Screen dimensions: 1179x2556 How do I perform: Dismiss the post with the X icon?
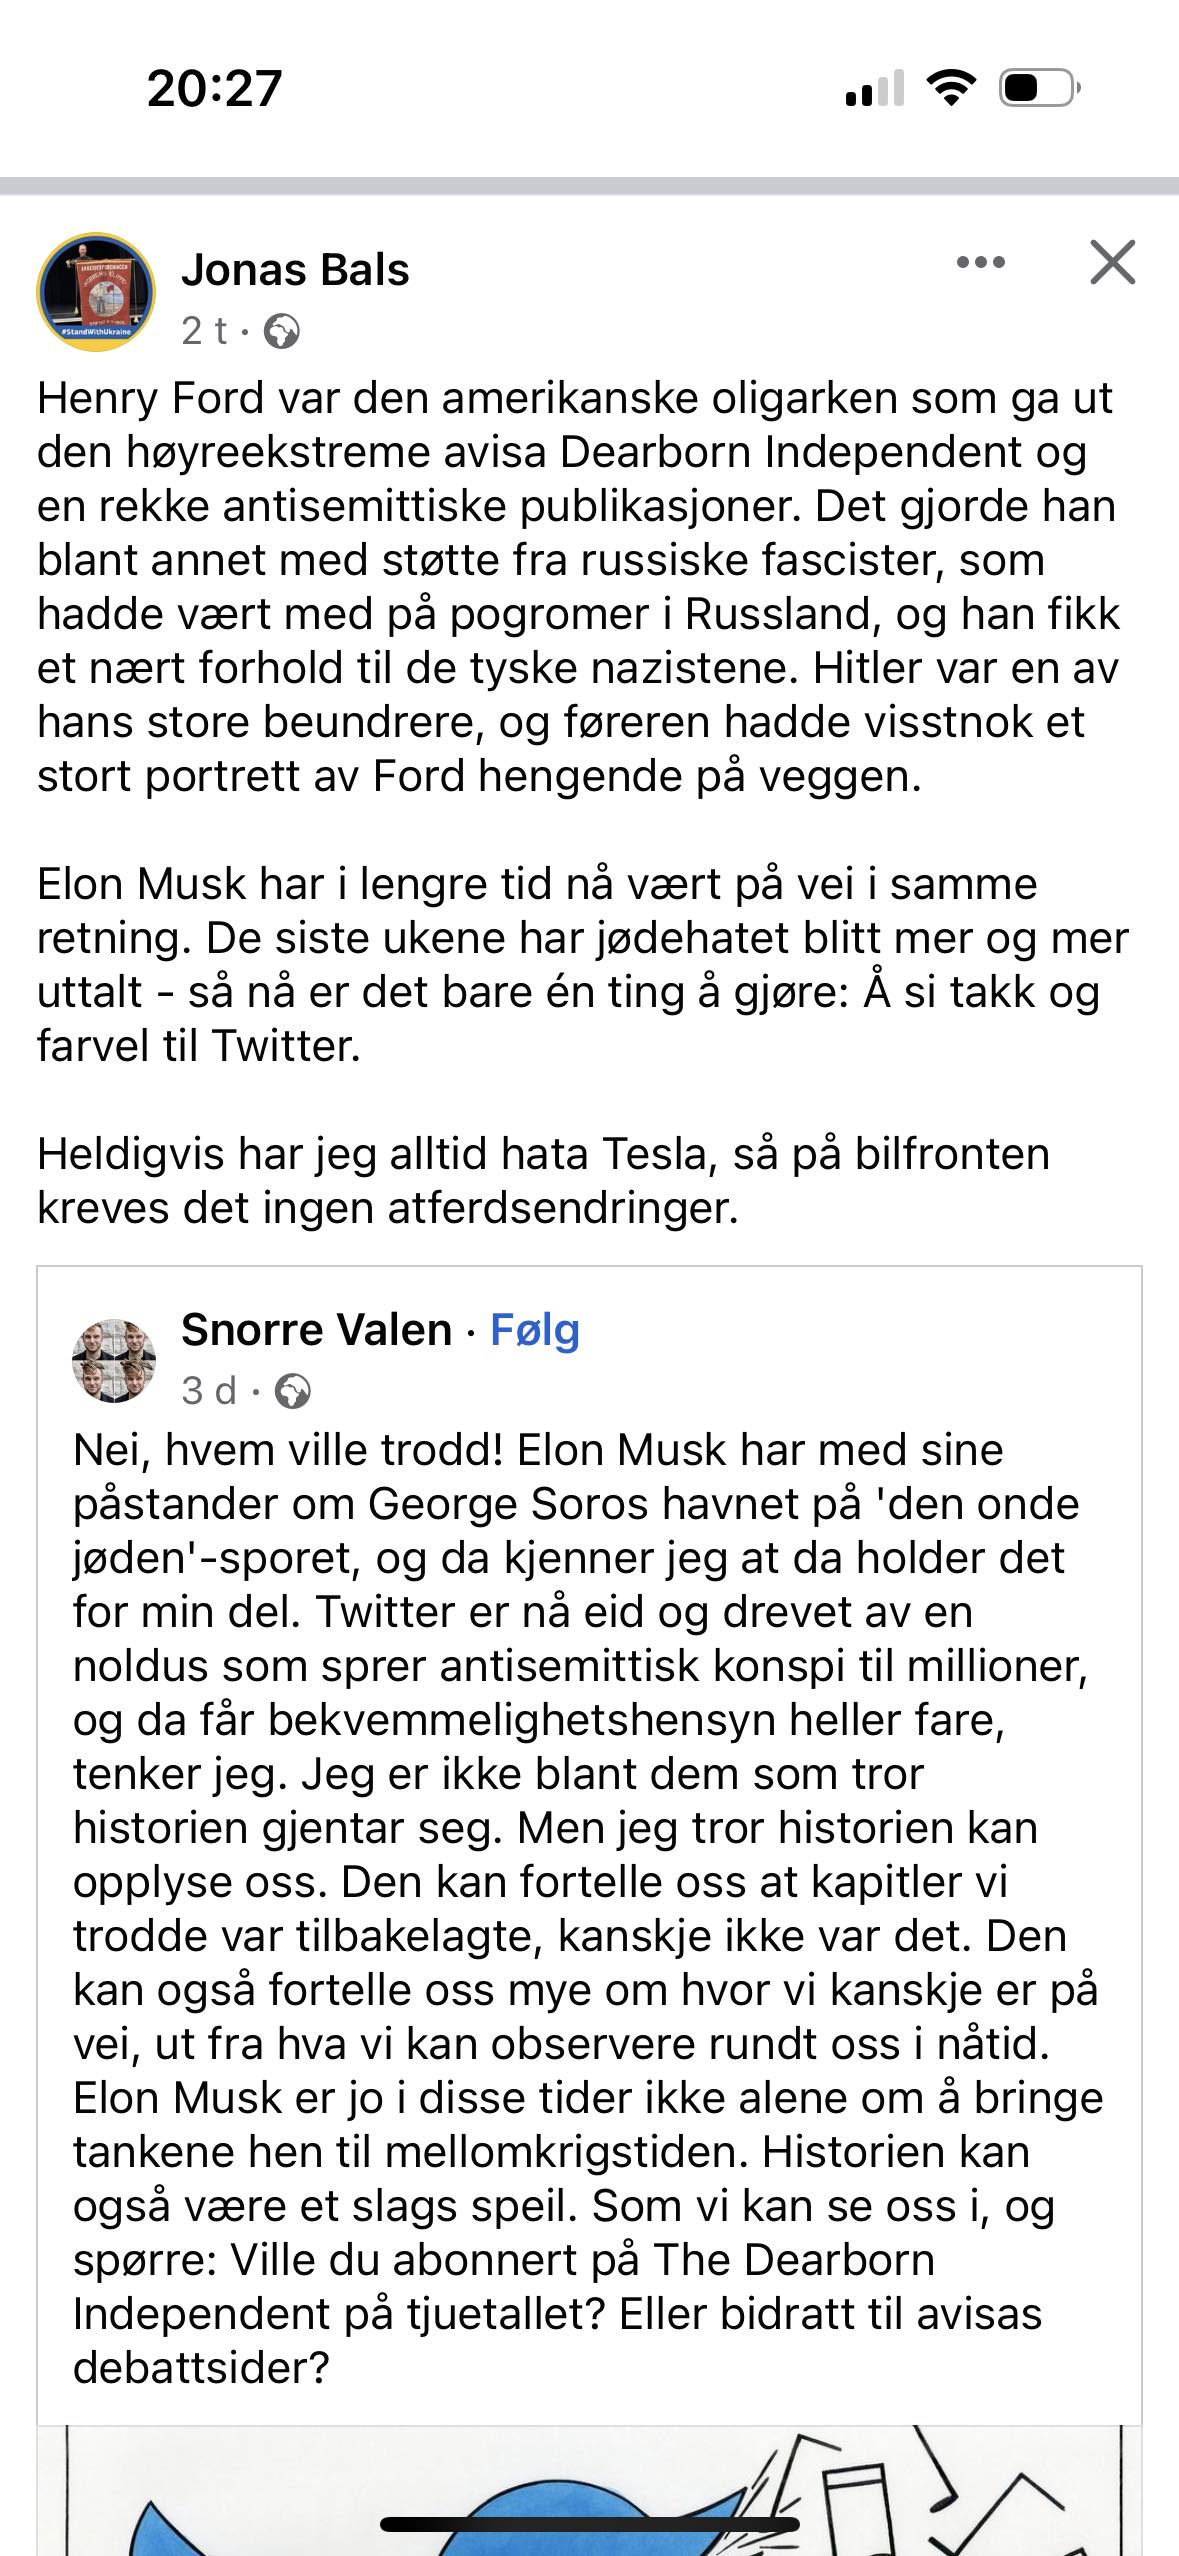click(x=1112, y=263)
